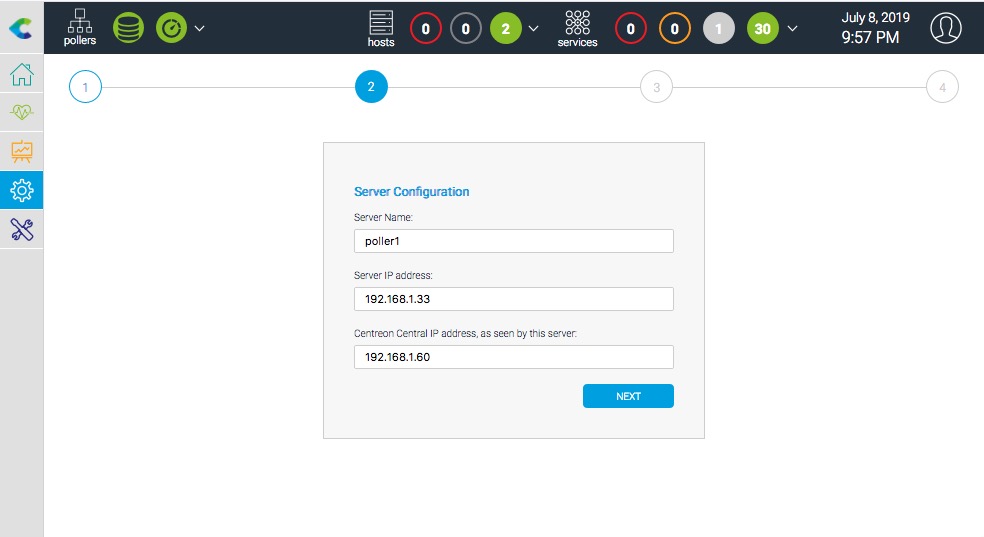Click the Centreon logo icon
984x537 pixels.
coord(21,27)
